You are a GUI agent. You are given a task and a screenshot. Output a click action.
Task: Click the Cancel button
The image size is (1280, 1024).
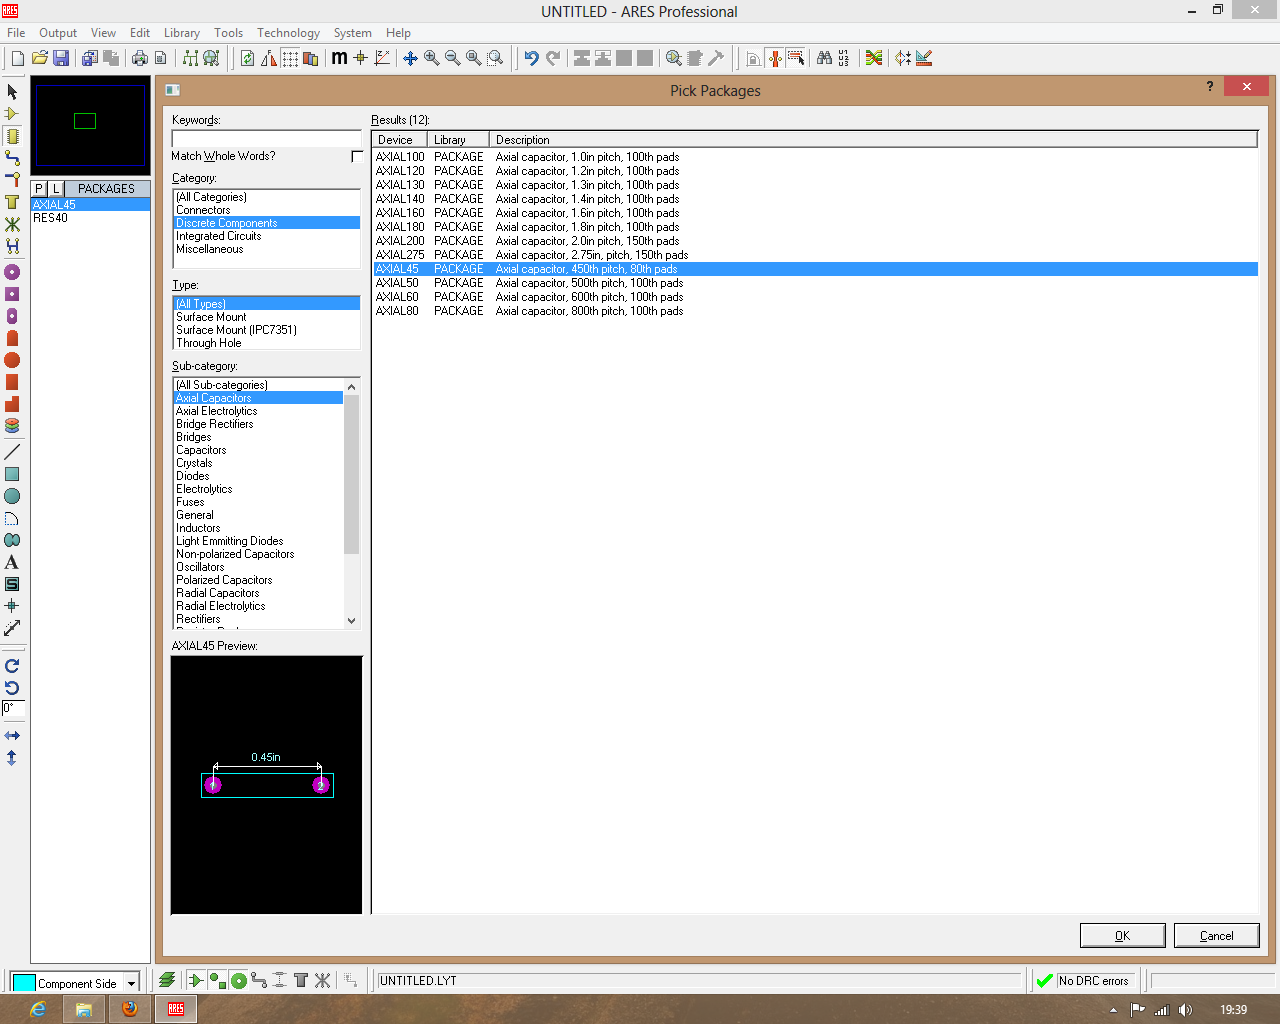click(x=1216, y=935)
